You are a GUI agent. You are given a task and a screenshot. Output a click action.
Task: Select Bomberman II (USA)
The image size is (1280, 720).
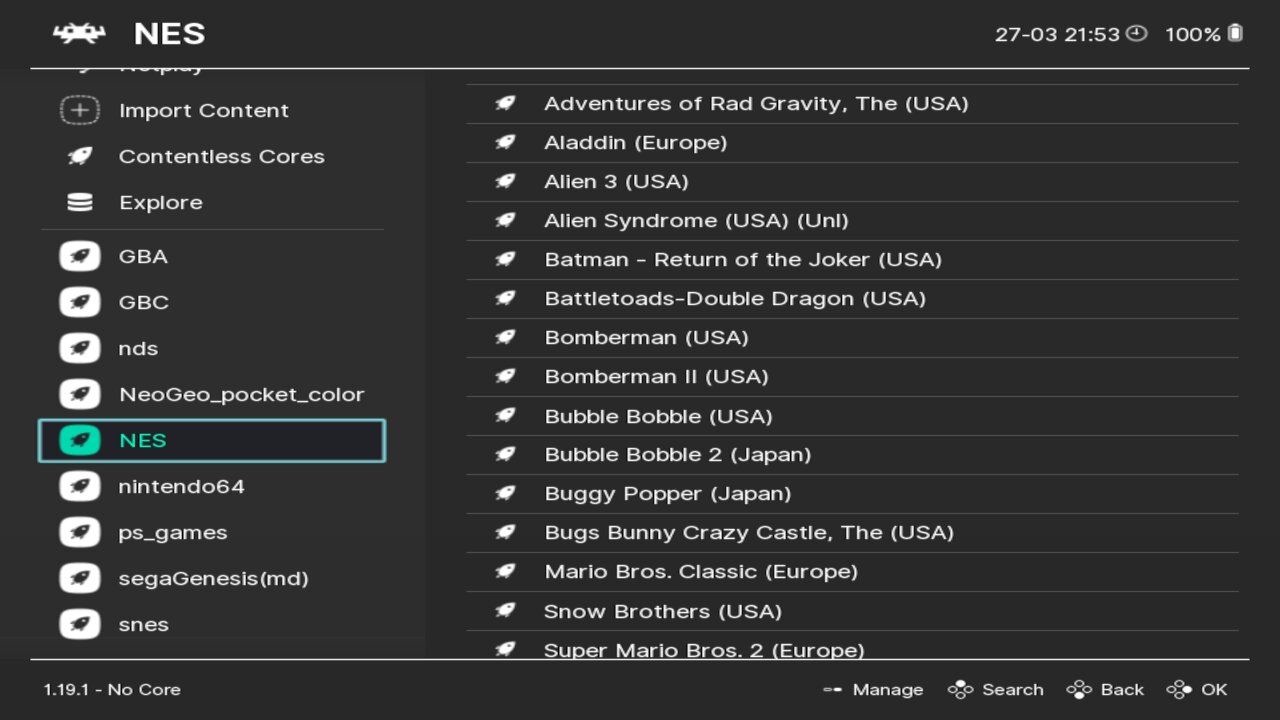852,376
